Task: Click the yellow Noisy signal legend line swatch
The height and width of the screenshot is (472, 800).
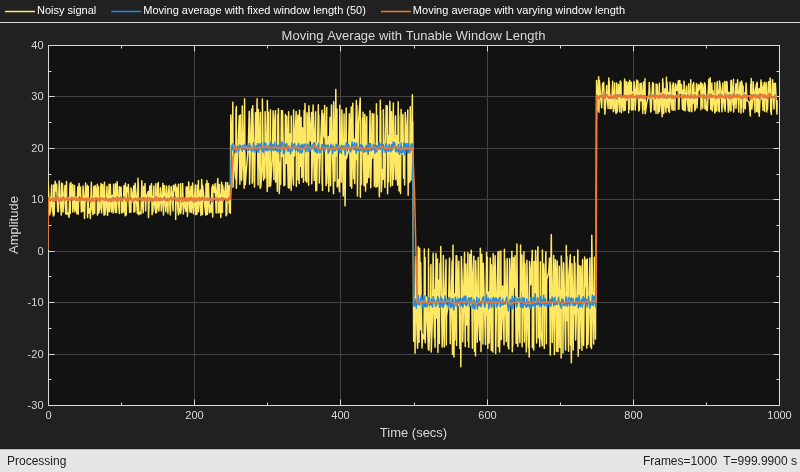Action: coord(21,11)
